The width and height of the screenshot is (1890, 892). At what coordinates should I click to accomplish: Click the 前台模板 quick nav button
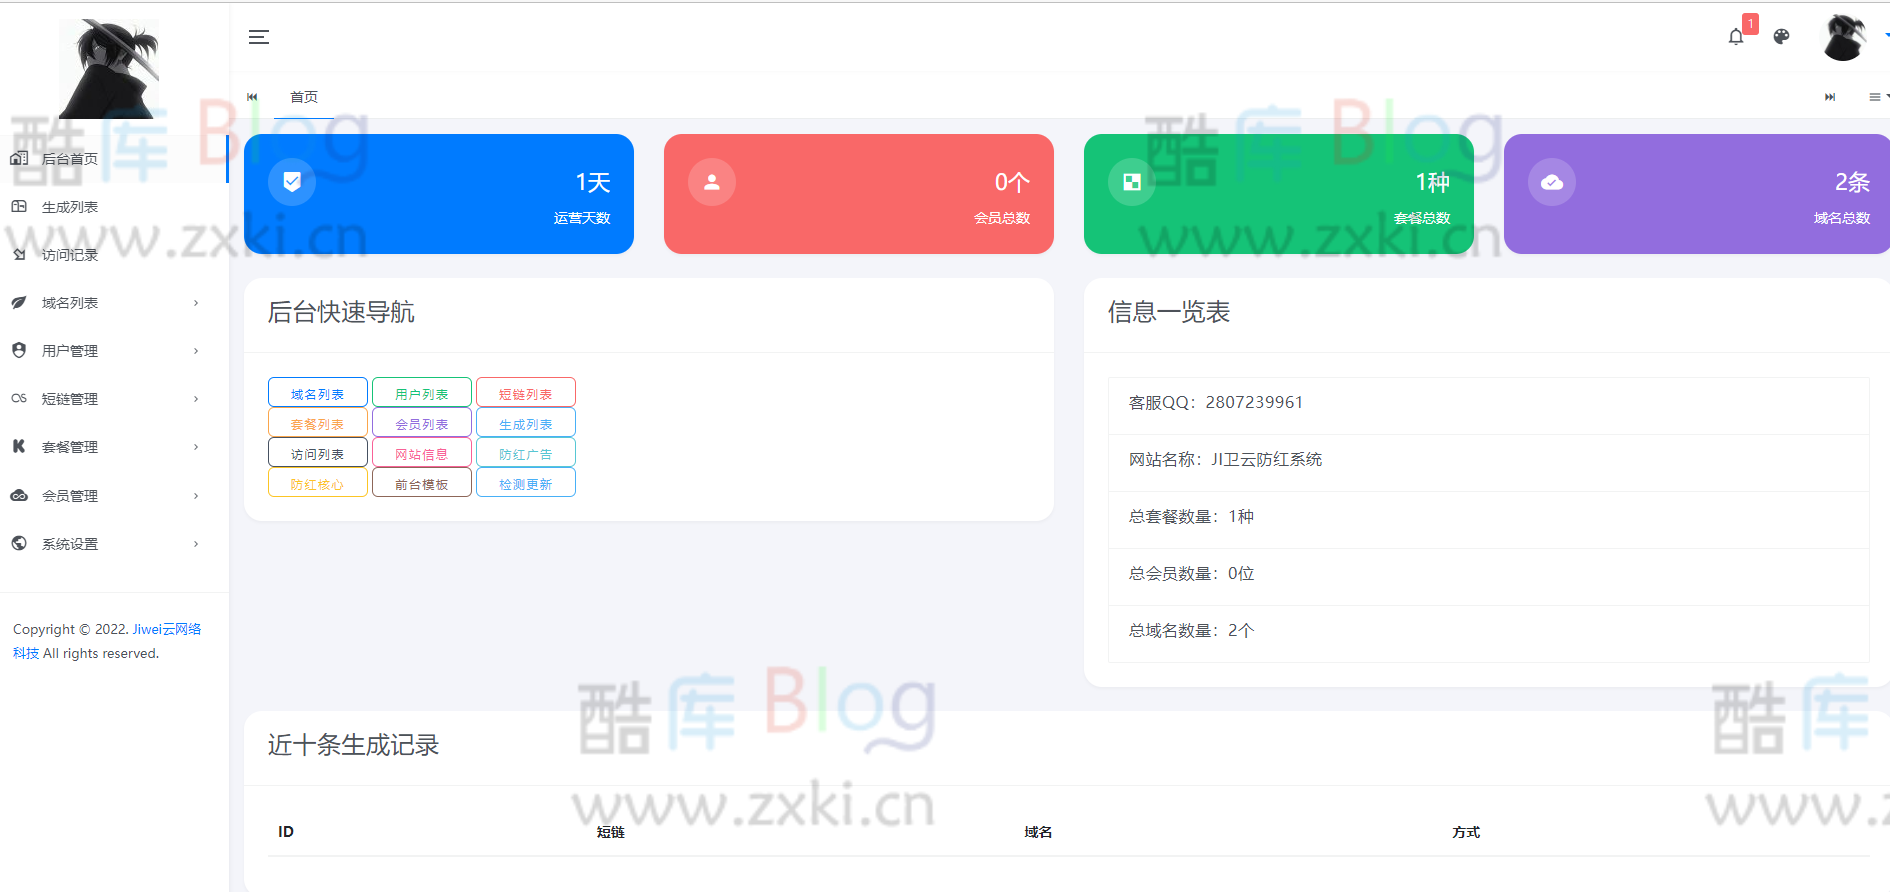coord(422,483)
